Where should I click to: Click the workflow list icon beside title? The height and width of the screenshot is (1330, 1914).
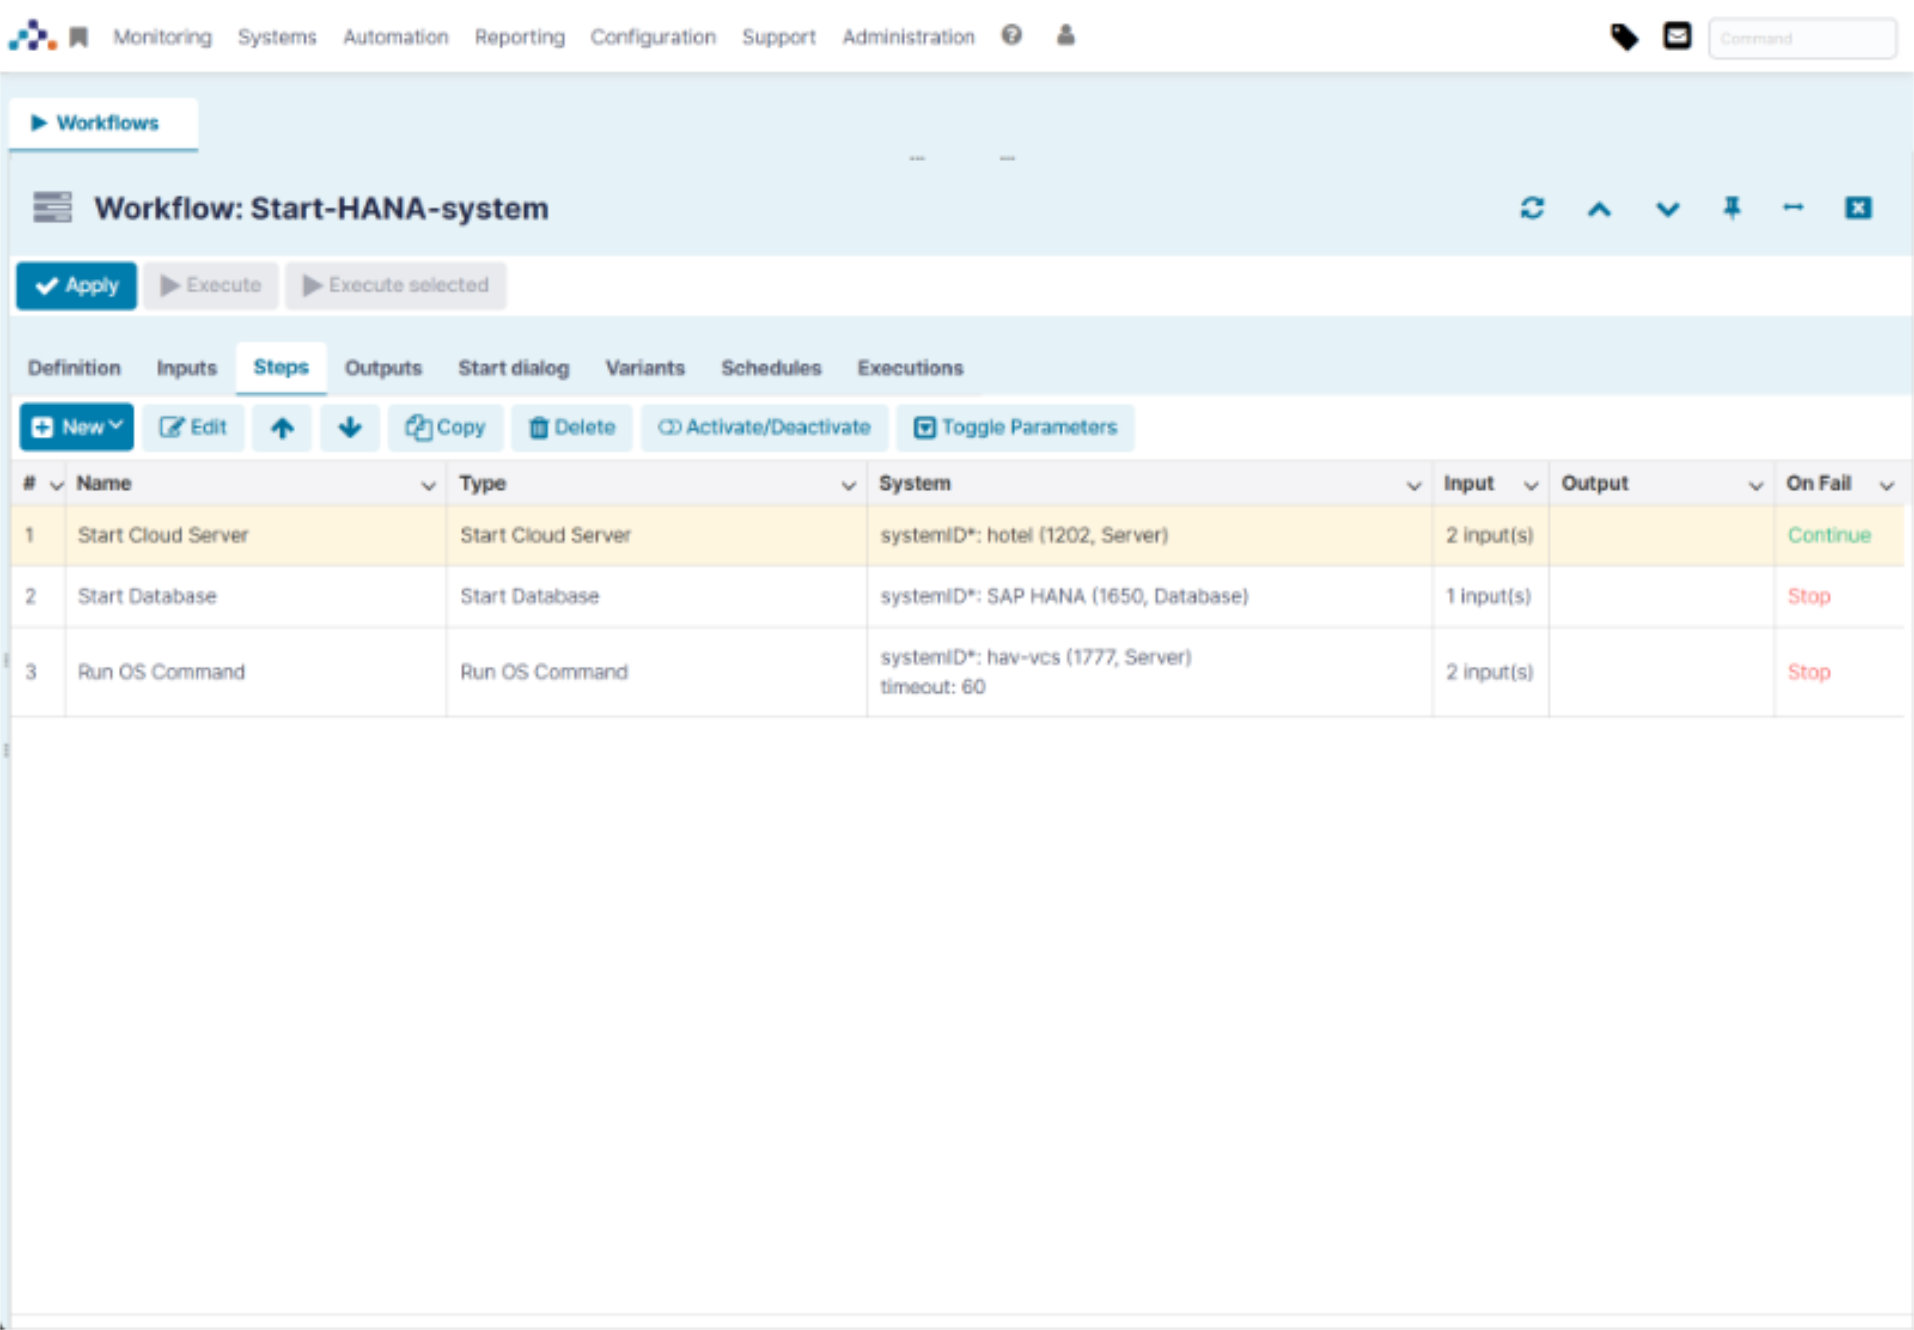[x=52, y=207]
